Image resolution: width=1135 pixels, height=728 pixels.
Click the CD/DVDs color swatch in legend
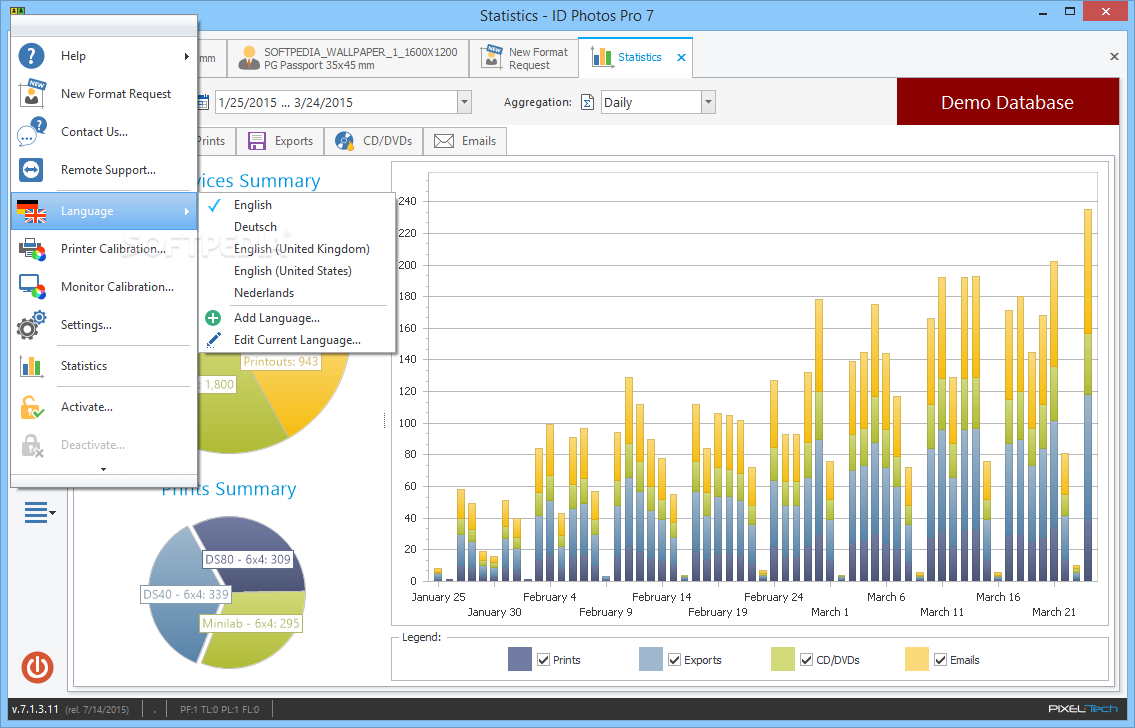[x=782, y=659]
